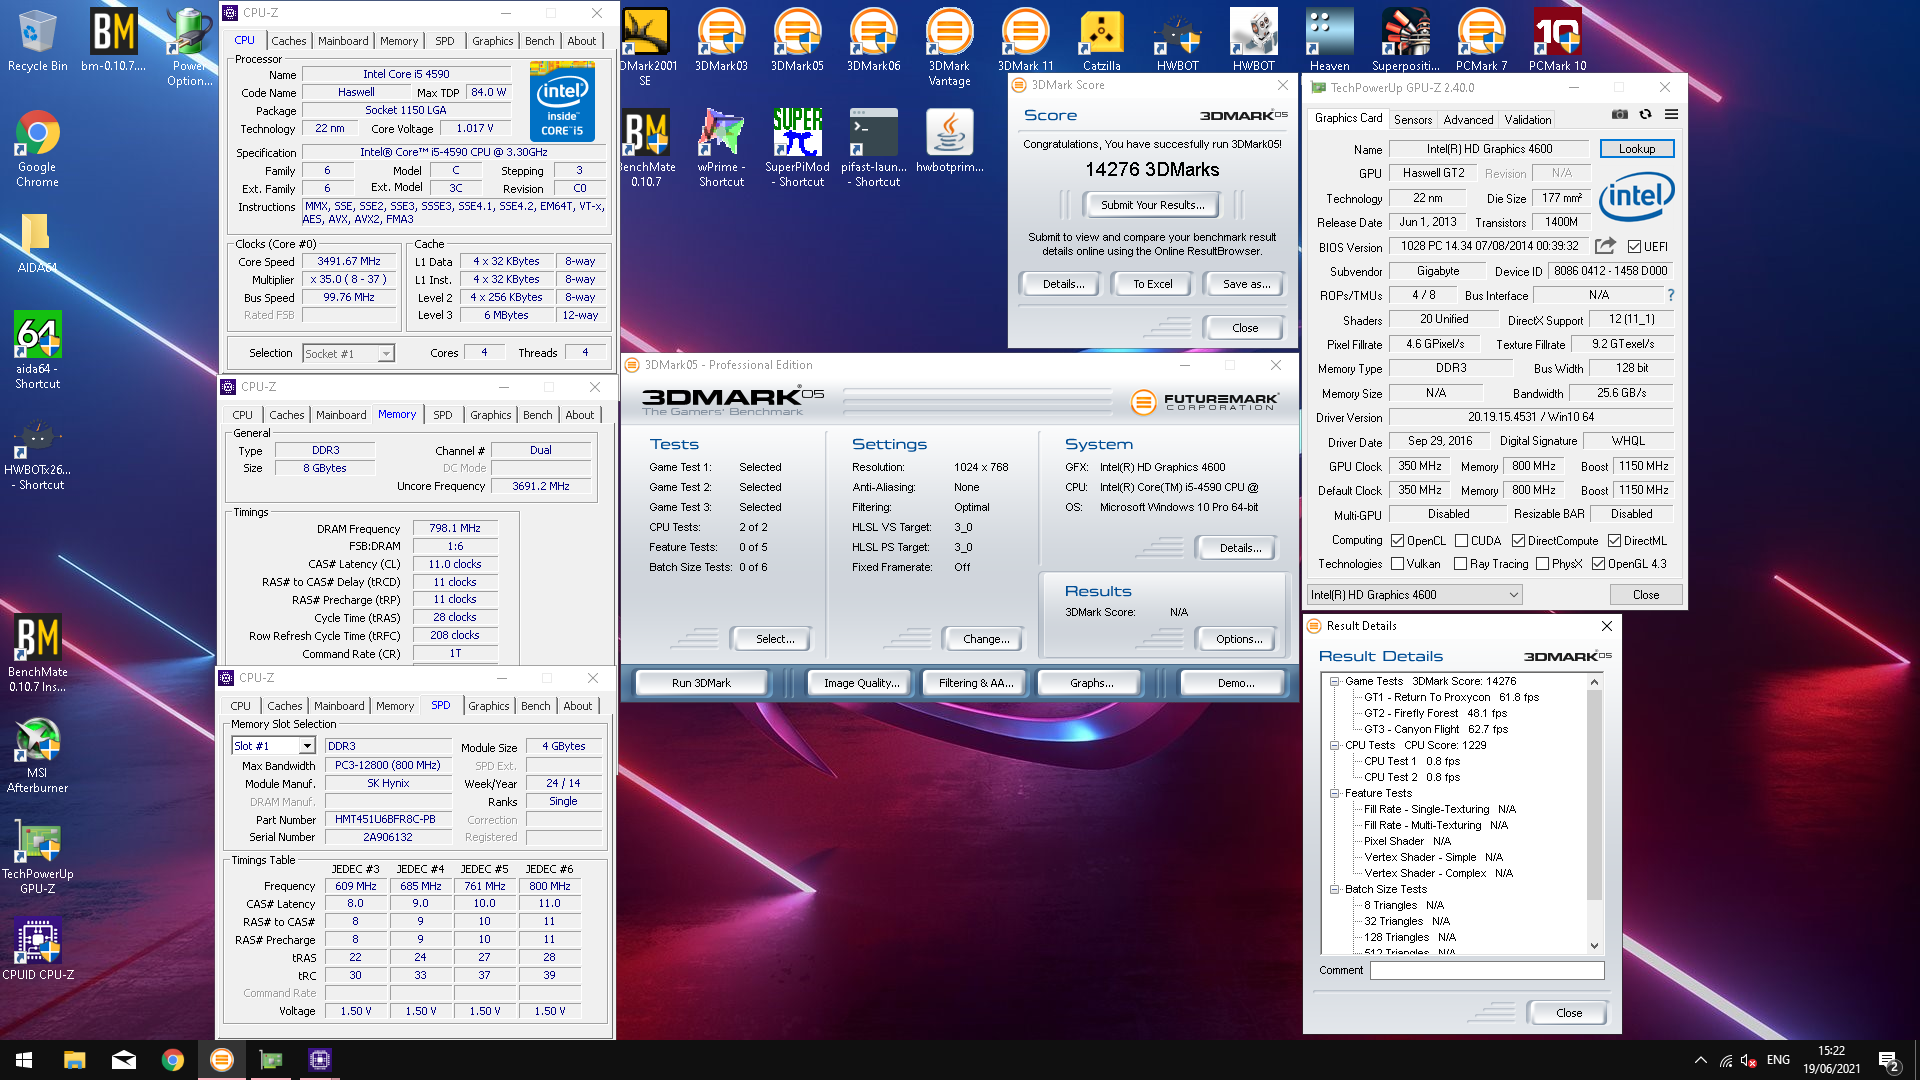This screenshot has width=1920, height=1080.
Task: Click the BIOS export share icon in GPU-Z
Action: tap(1605, 246)
